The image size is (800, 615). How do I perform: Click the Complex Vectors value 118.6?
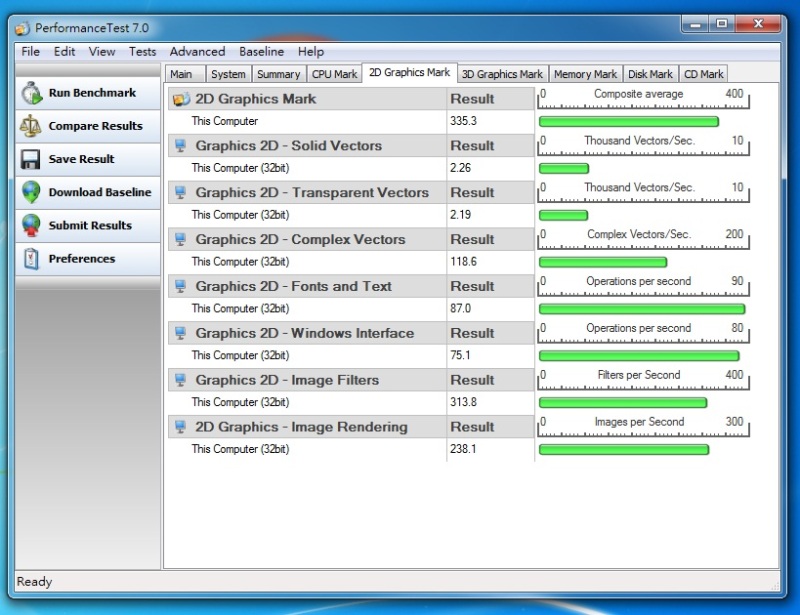tap(463, 262)
